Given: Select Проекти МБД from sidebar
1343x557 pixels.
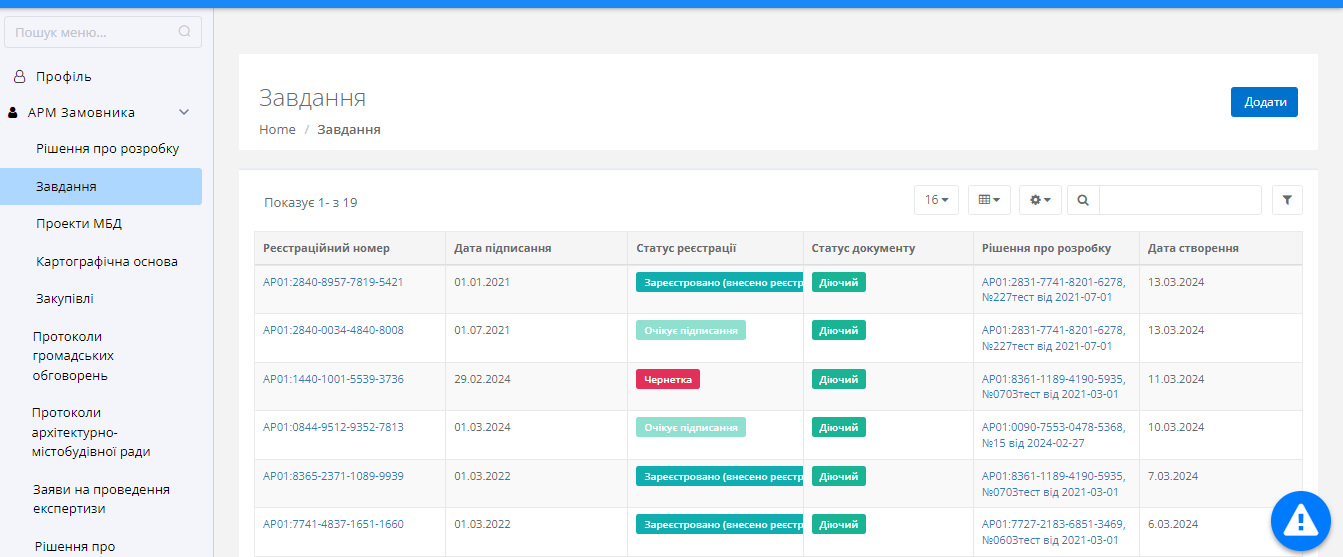Looking at the screenshot, I should [x=79, y=223].
